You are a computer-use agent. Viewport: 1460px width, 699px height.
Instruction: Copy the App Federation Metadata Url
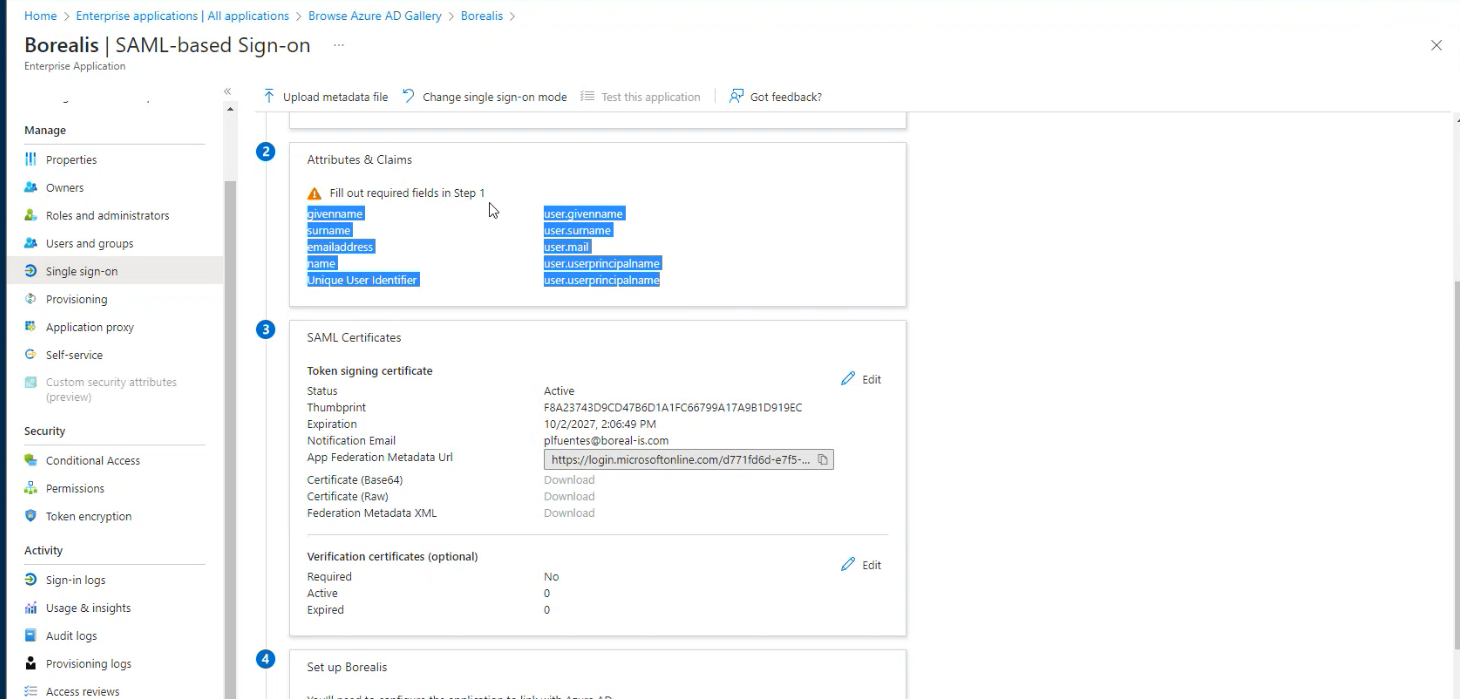[x=822, y=460]
